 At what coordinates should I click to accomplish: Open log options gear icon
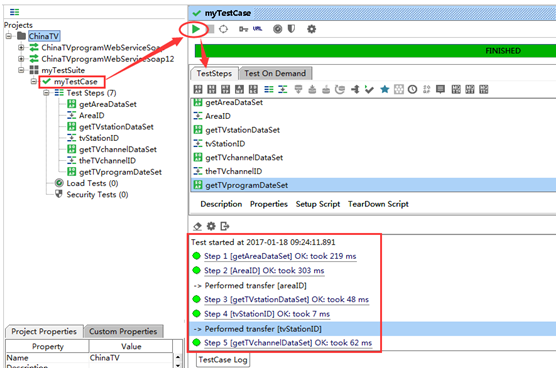[211, 226]
